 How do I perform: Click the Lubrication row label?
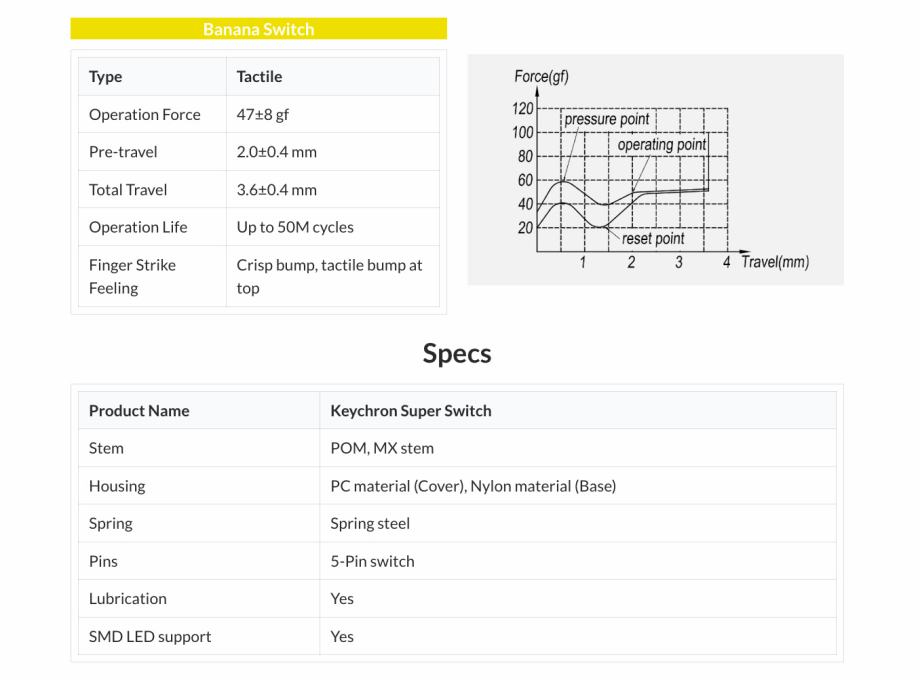click(x=128, y=598)
